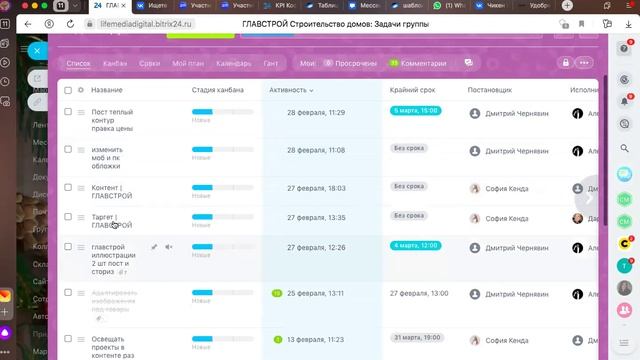Click kanban stage bar of Пост теплый контур
This screenshot has height=360, width=640.
(x=222, y=112)
